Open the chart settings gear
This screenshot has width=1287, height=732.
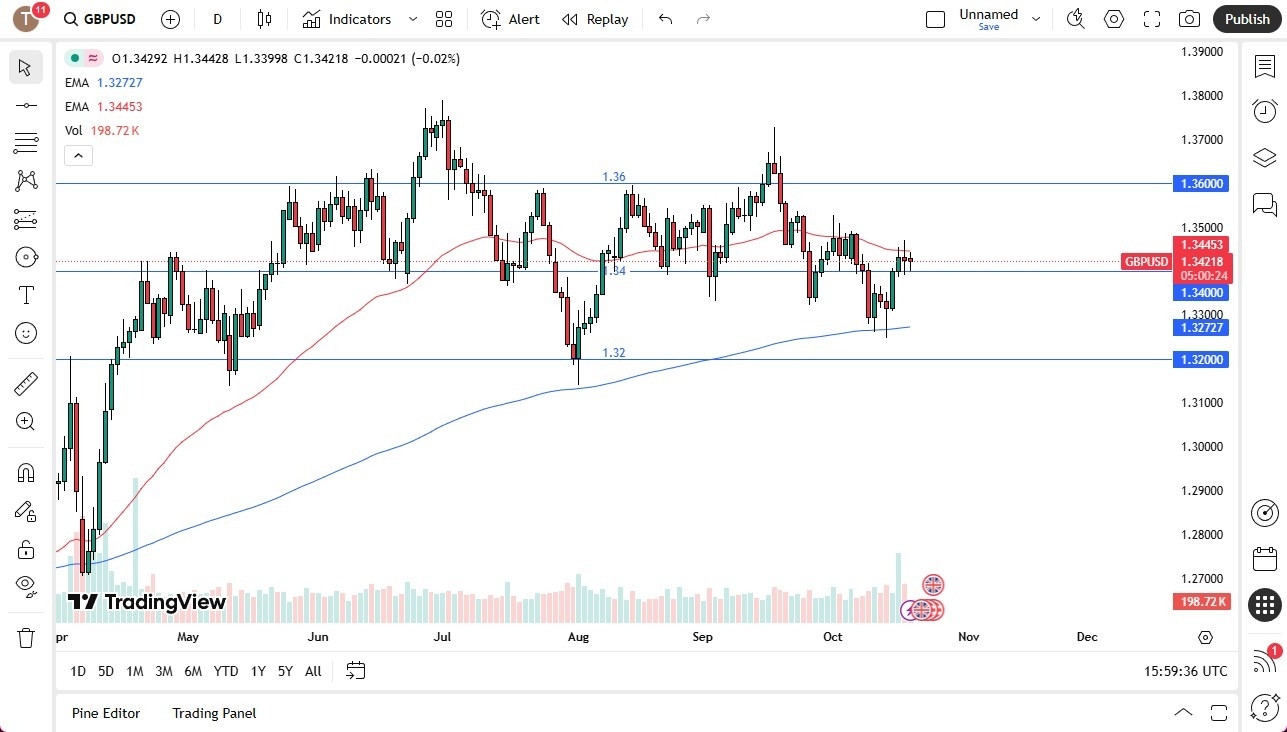(x=1113, y=19)
